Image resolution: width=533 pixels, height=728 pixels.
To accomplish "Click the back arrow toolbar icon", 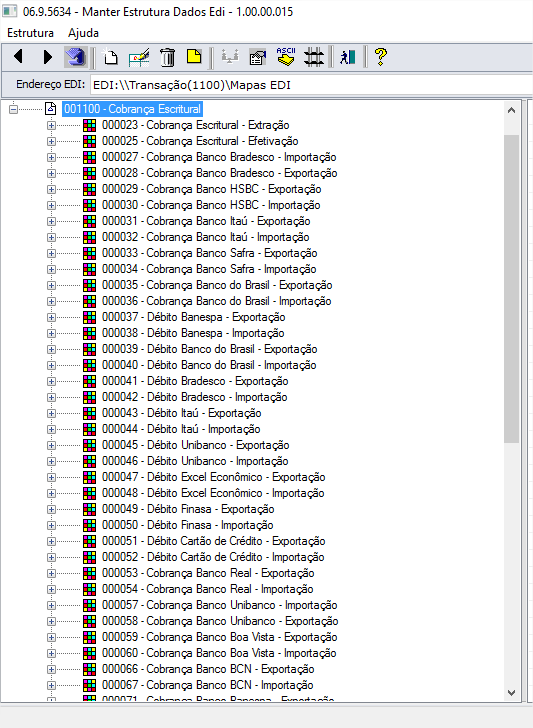I will [x=19, y=57].
